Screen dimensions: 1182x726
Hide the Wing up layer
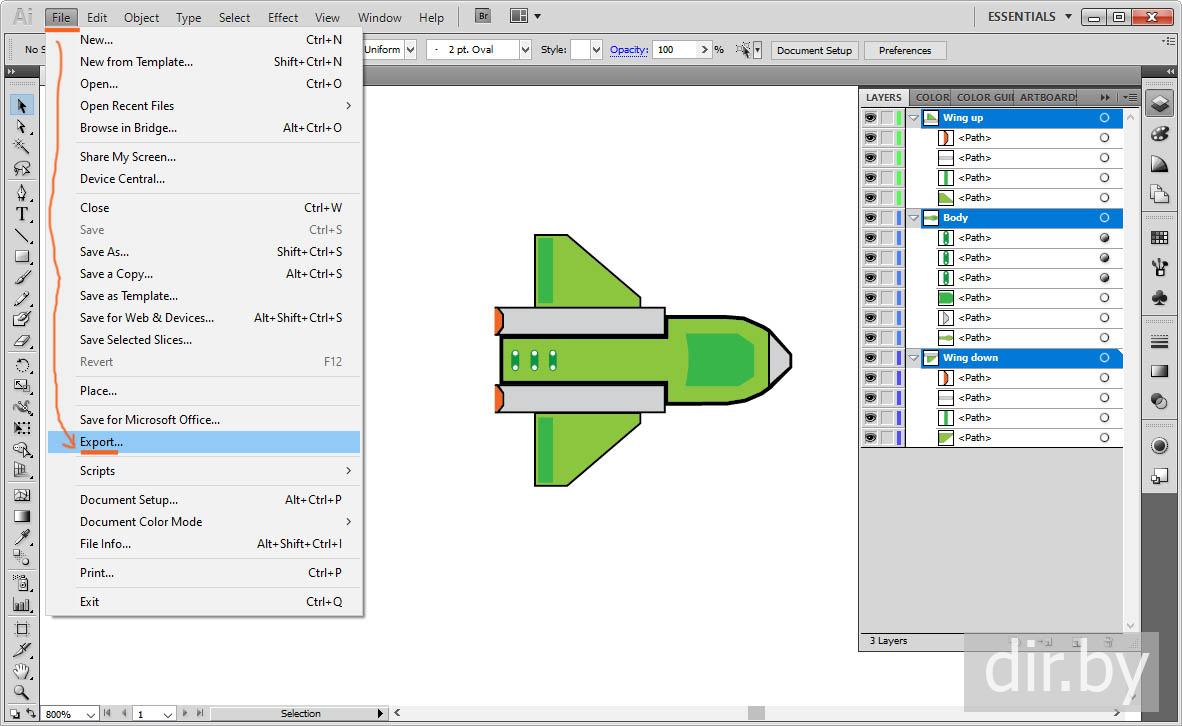870,118
